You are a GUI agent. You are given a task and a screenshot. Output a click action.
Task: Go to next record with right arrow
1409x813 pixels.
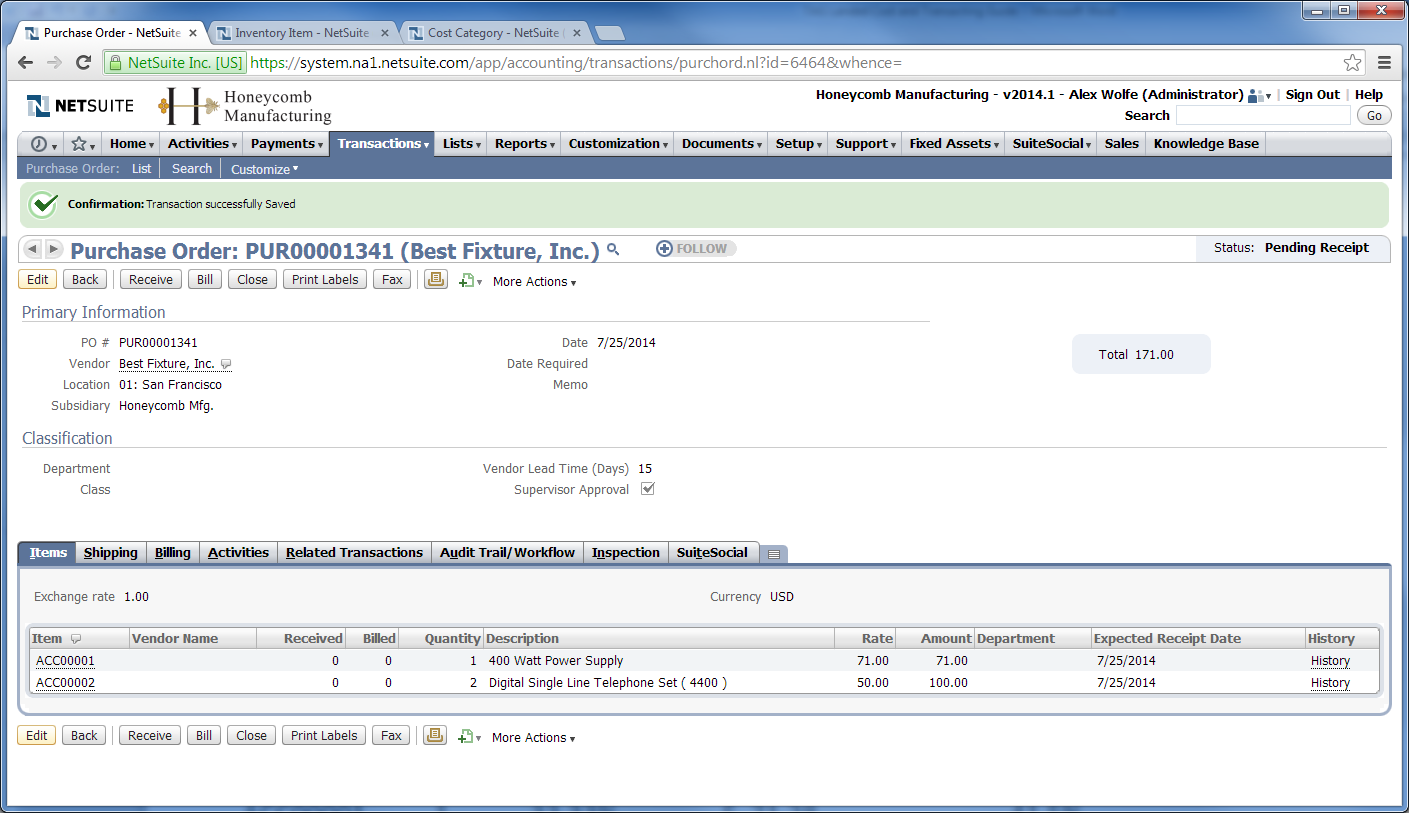[x=54, y=248]
